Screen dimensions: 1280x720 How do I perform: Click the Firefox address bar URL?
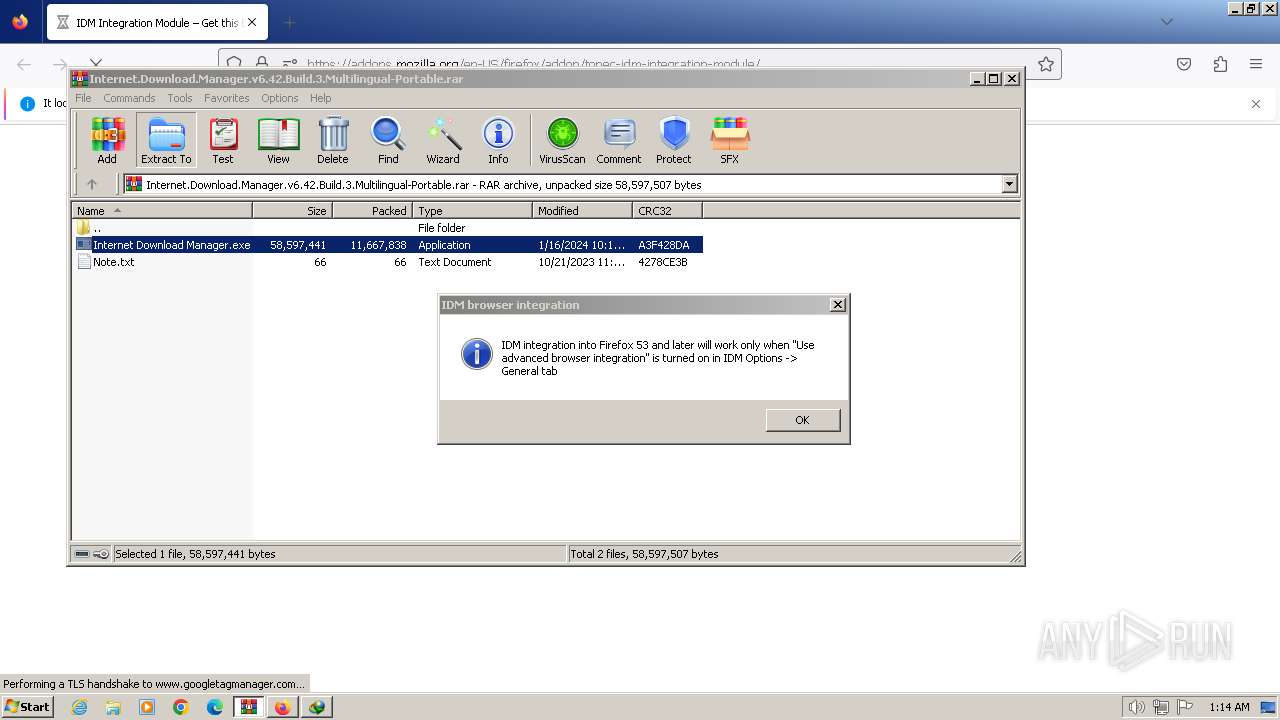pyautogui.click(x=533, y=64)
